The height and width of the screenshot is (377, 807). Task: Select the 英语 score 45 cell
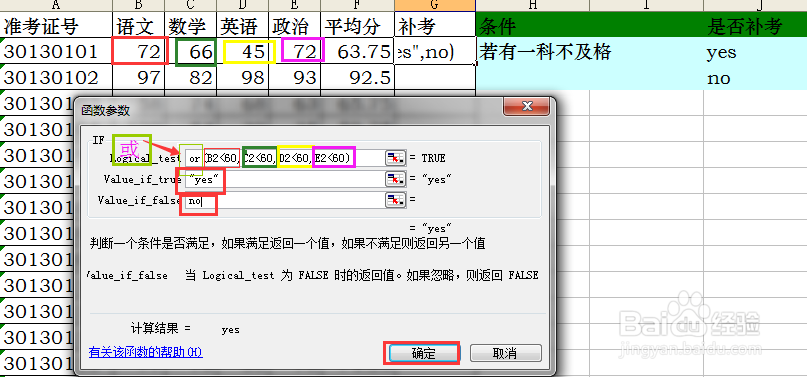(x=243, y=51)
